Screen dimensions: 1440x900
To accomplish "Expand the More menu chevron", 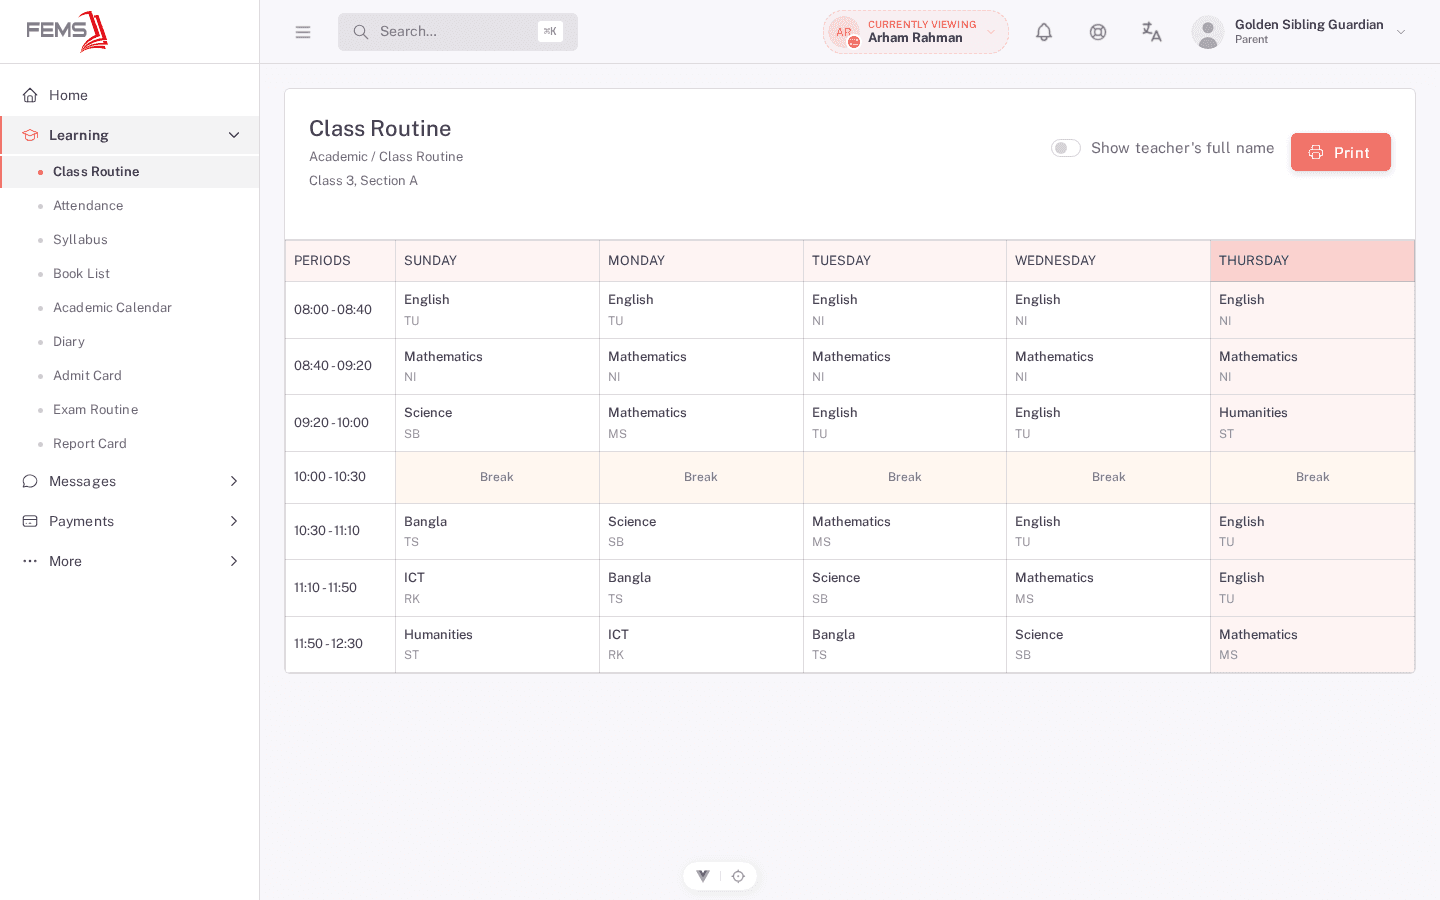I will [x=234, y=561].
